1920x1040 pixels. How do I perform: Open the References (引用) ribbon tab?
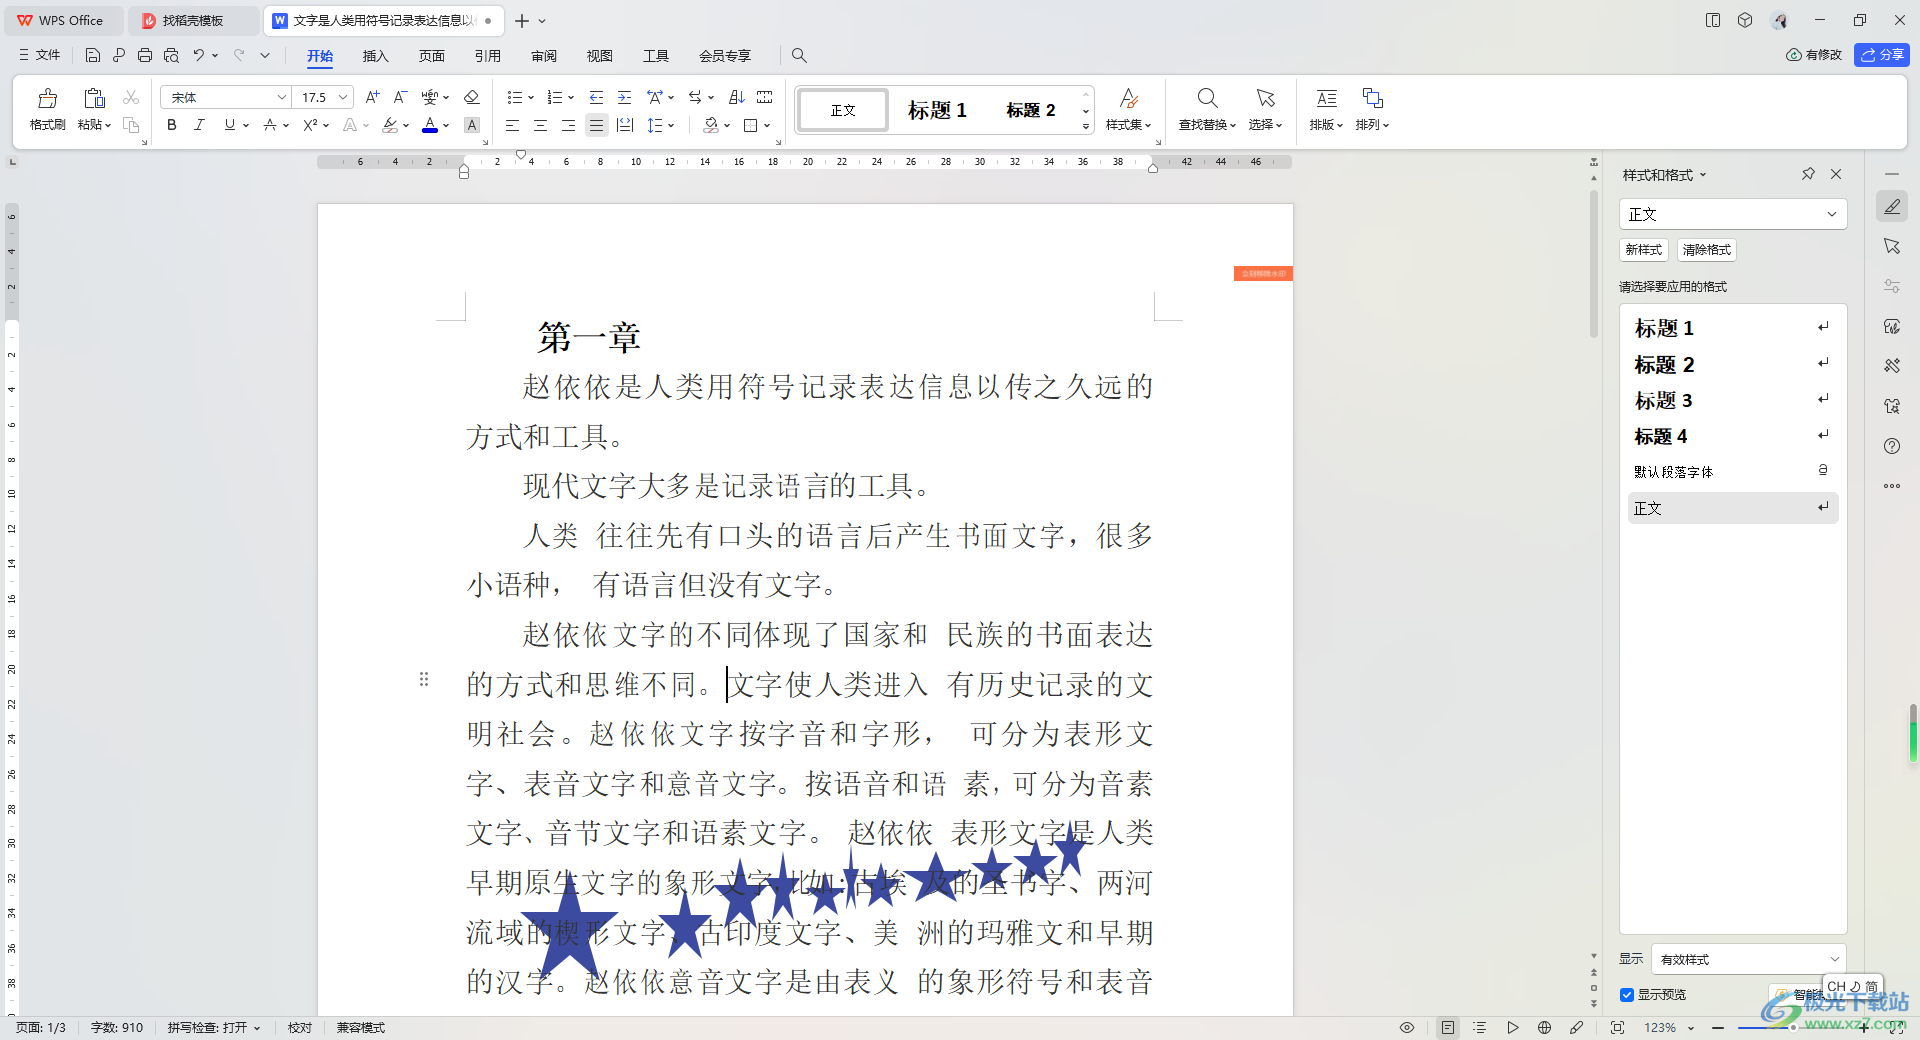click(487, 55)
